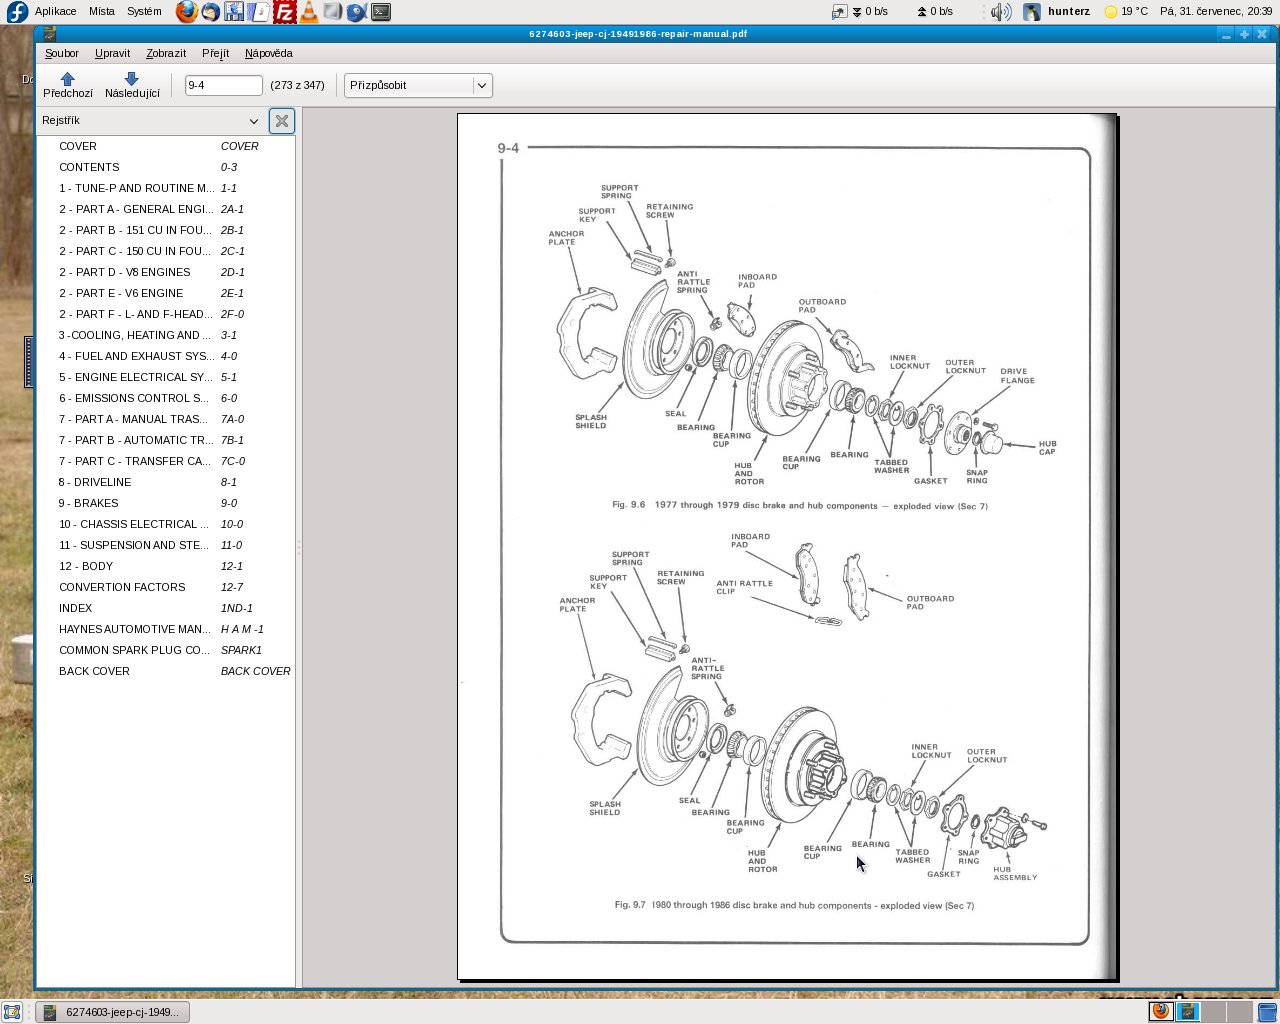This screenshot has width=1280, height=1024.
Task: Open the Soubor menu
Action: (x=62, y=54)
